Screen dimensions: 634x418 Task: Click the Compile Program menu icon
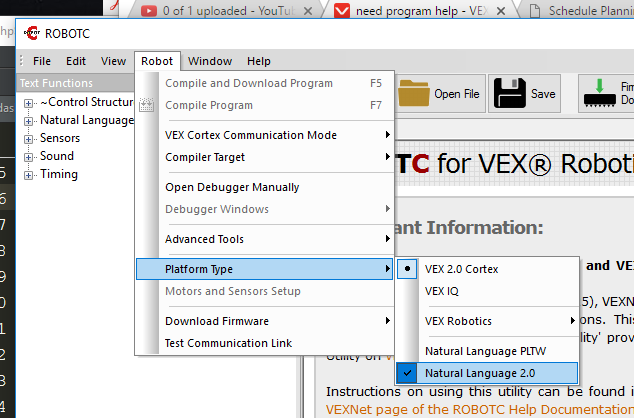coord(146,105)
